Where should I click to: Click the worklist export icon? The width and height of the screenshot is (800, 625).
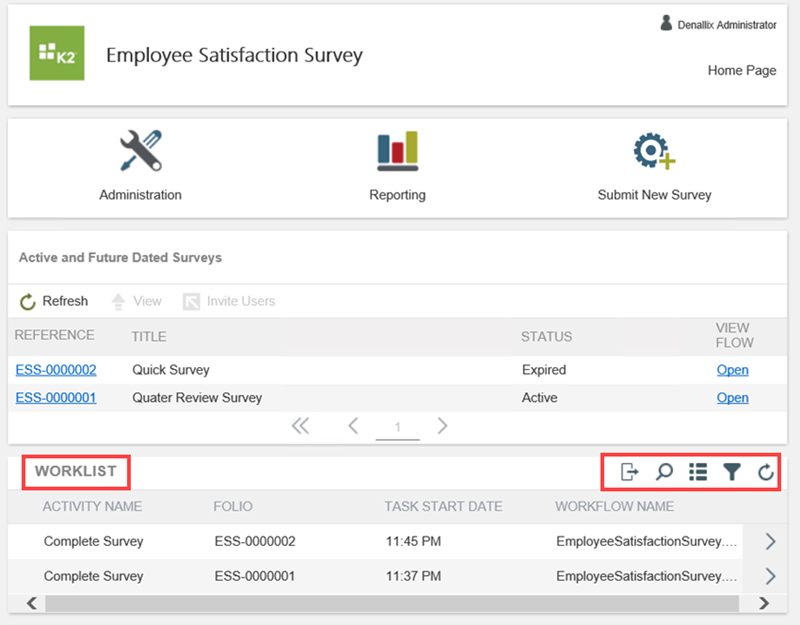point(630,472)
